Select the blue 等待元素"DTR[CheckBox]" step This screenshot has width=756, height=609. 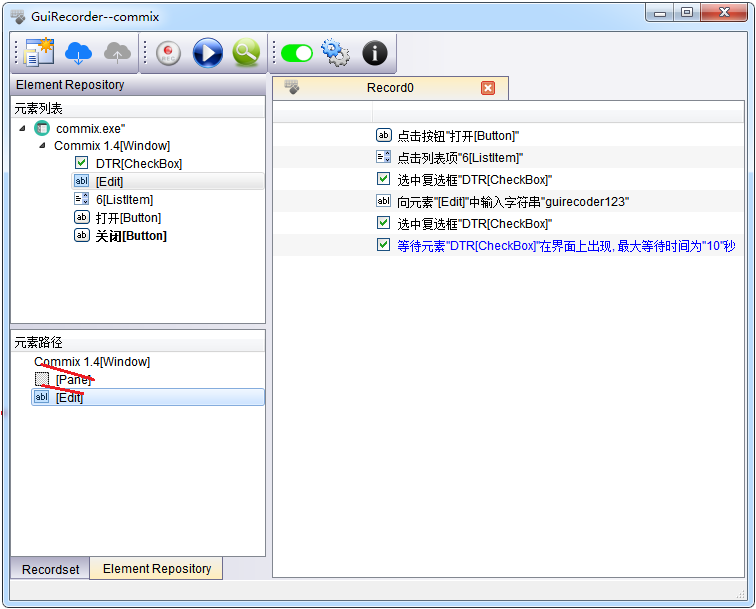coord(566,246)
